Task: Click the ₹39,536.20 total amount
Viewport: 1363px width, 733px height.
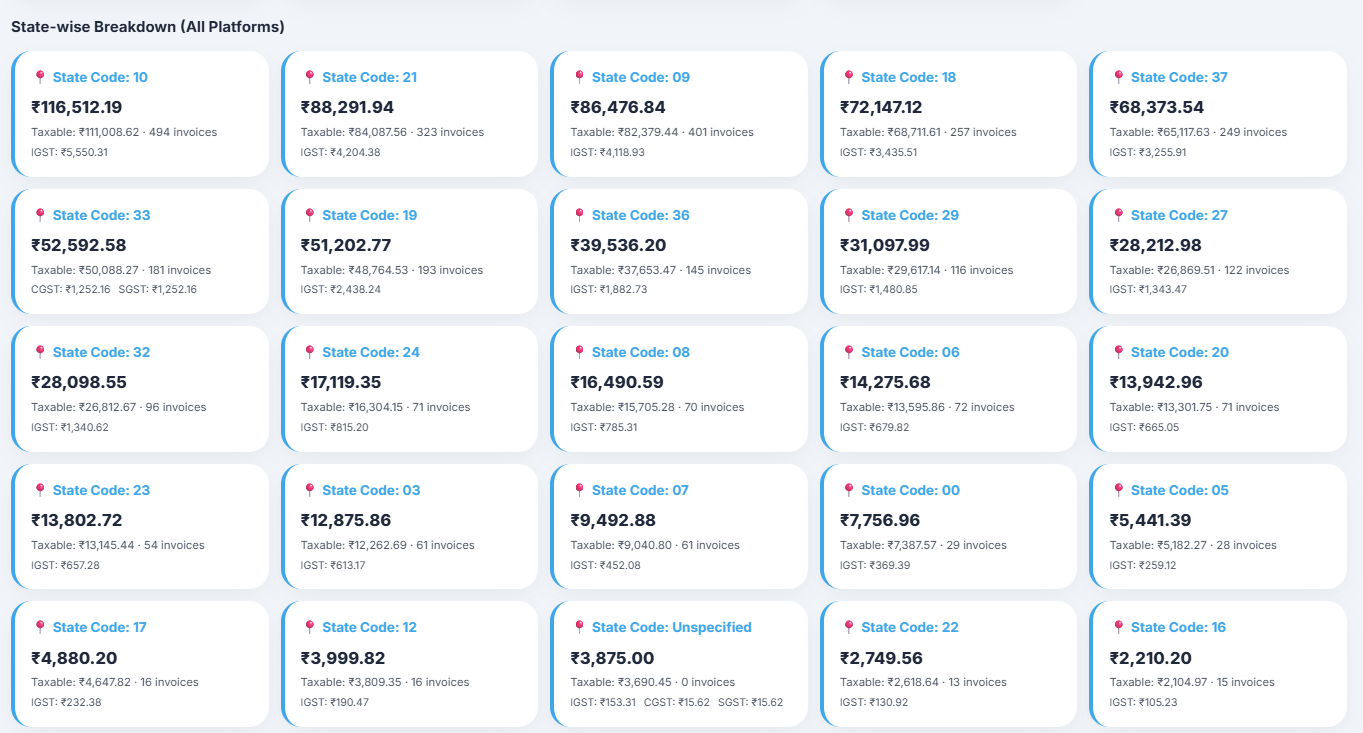Action: (x=618, y=245)
